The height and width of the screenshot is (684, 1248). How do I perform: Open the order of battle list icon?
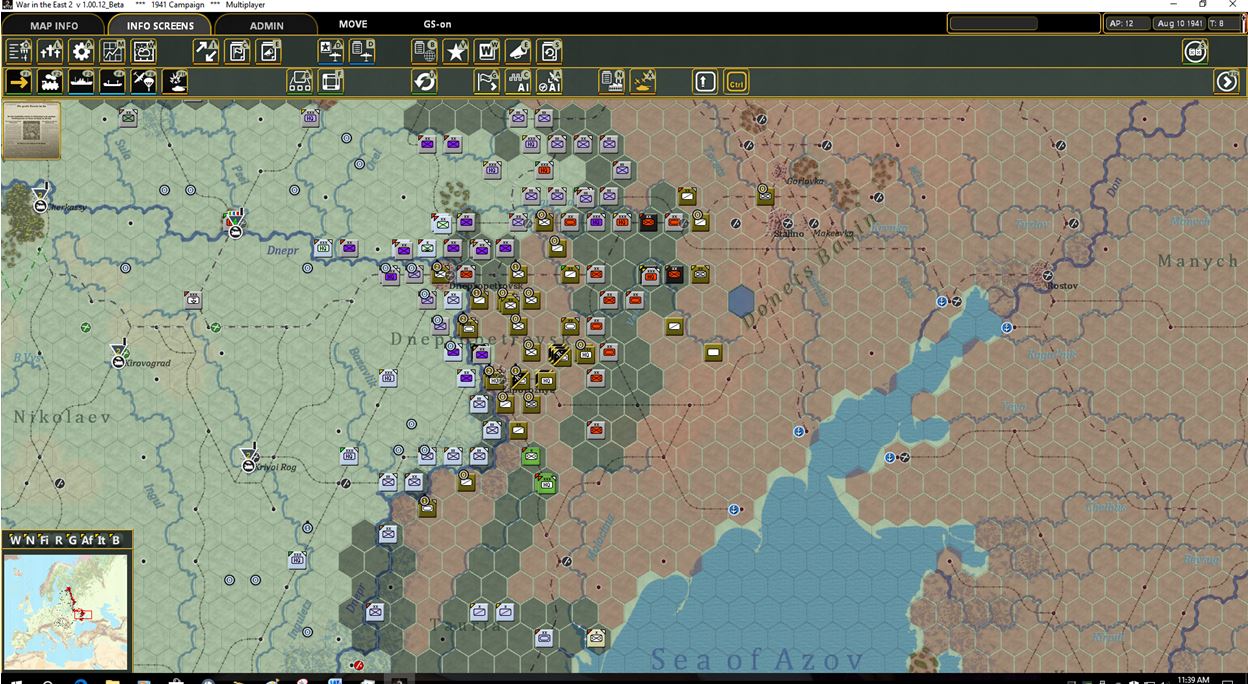click(19, 51)
